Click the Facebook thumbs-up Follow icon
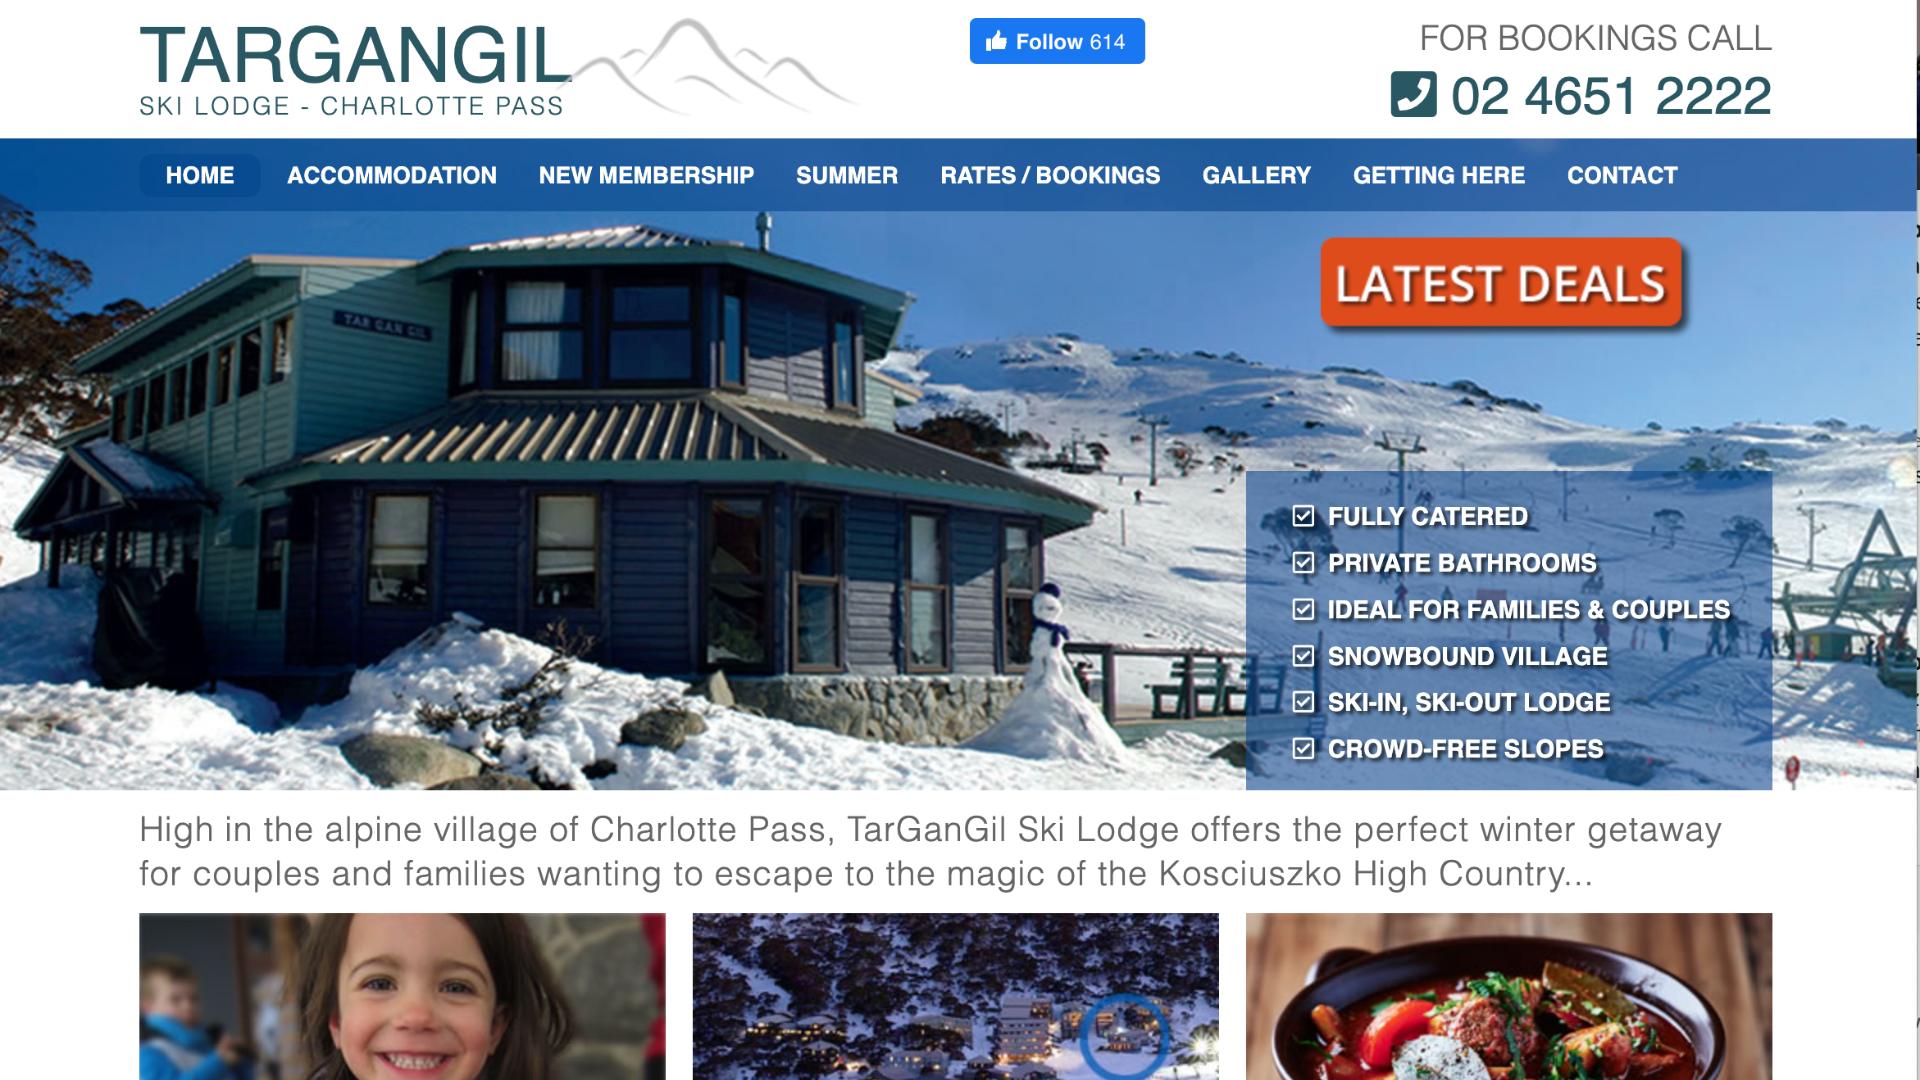 [996, 41]
